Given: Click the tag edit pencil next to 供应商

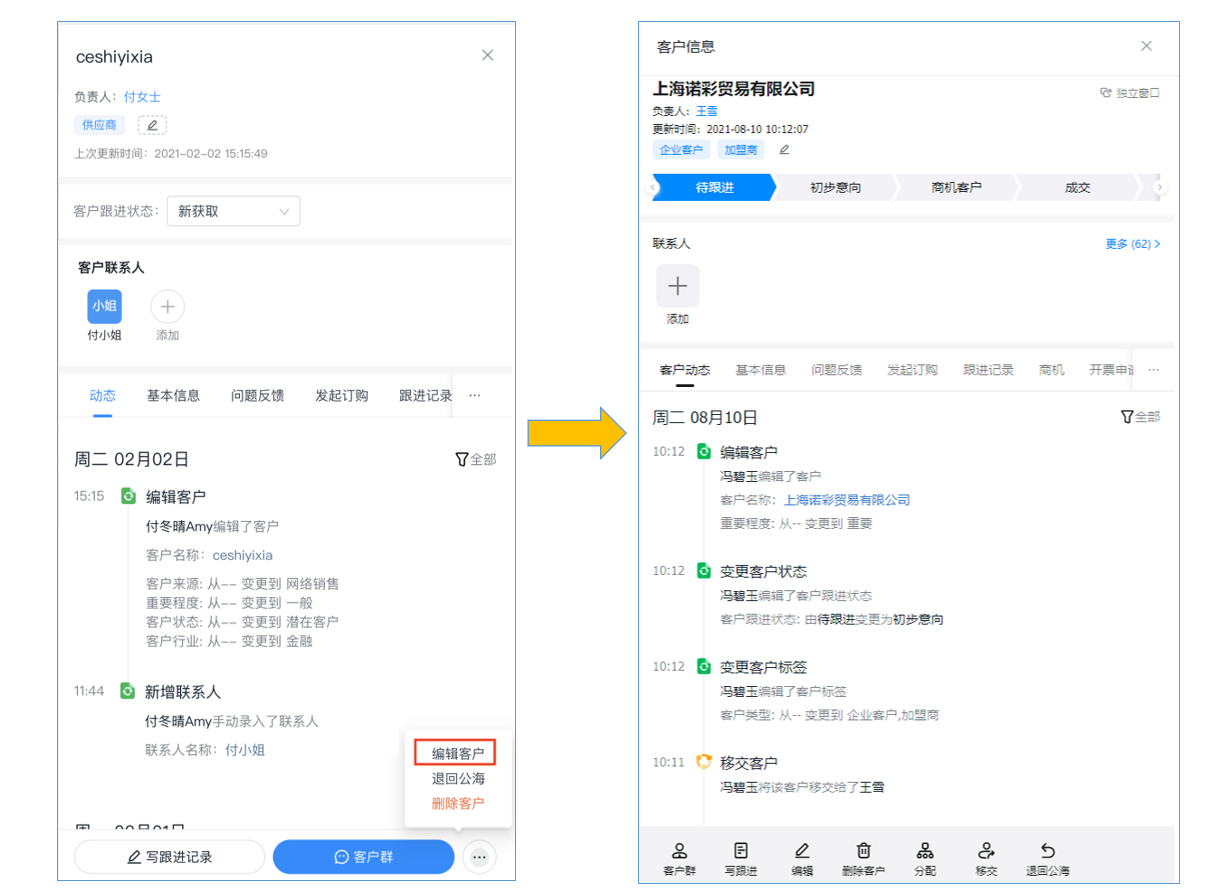Looking at the screenshot, I should point(152,125).
